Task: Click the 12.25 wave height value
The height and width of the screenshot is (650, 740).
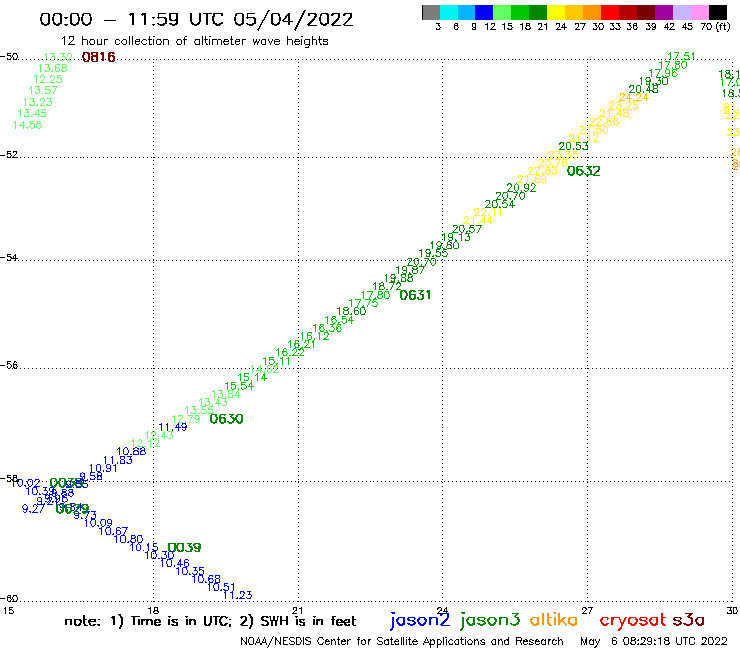Action: (48, 79)
